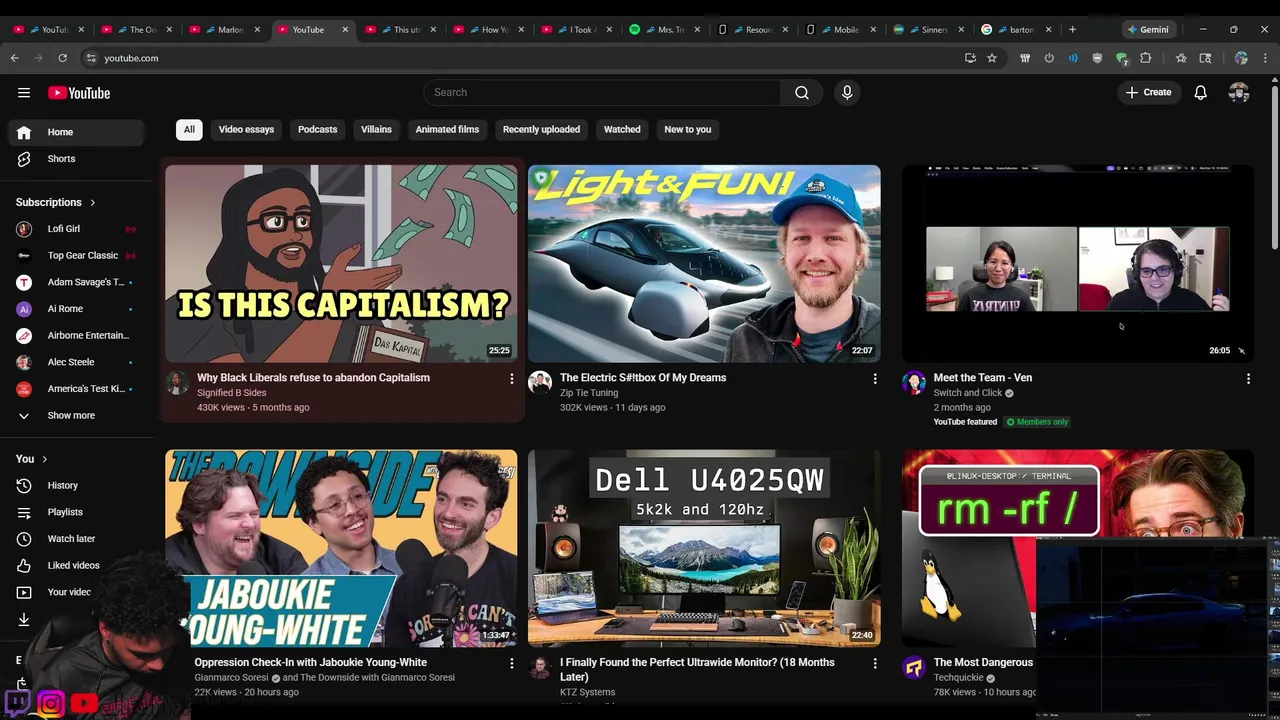
Task: Open the Dell U4025QW thumbnail
Action: (x=704, y=548)
